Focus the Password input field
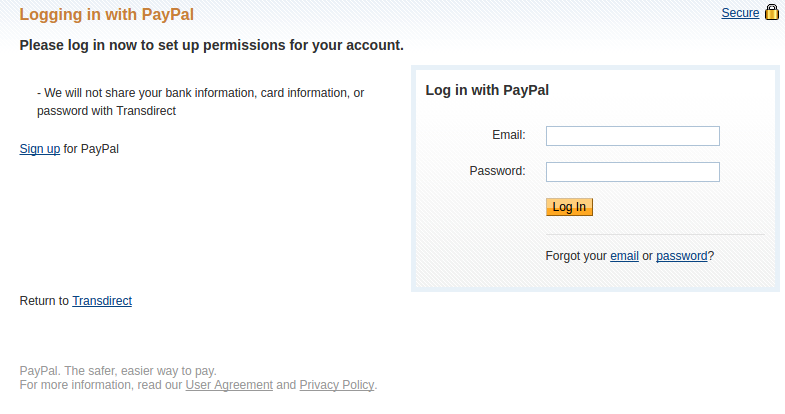The width and height of the screenshot is (785, 414). pyautogui.click(x=632, y=172)
